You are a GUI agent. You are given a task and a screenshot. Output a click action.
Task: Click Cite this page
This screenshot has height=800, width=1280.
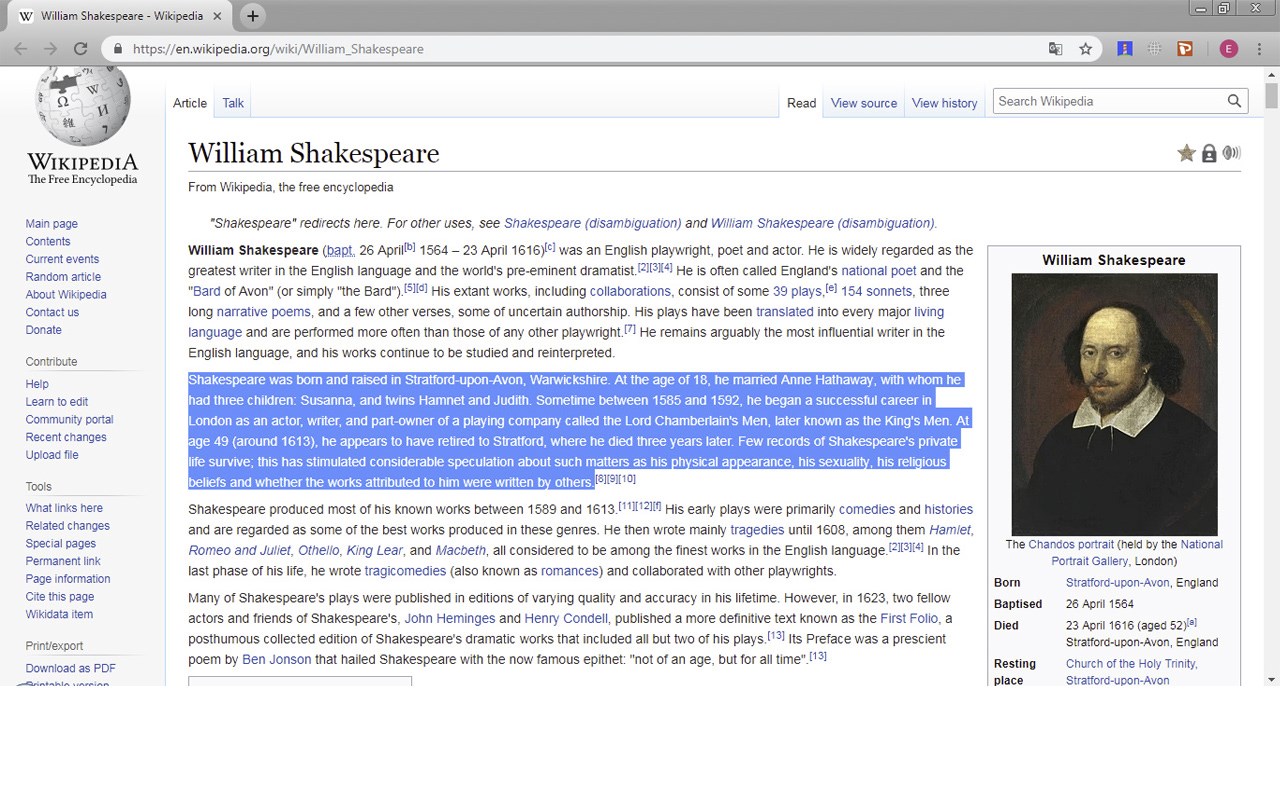point(60,597)
